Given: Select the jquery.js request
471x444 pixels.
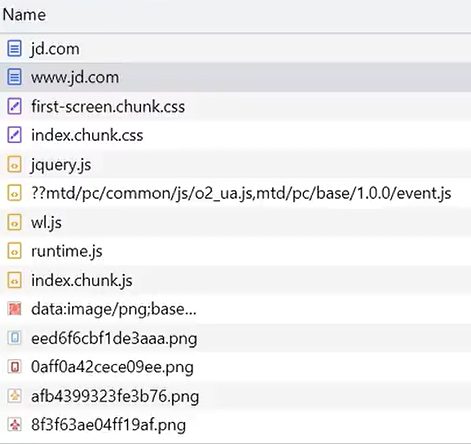Looking at the screenshot, I should coord(235,164).
